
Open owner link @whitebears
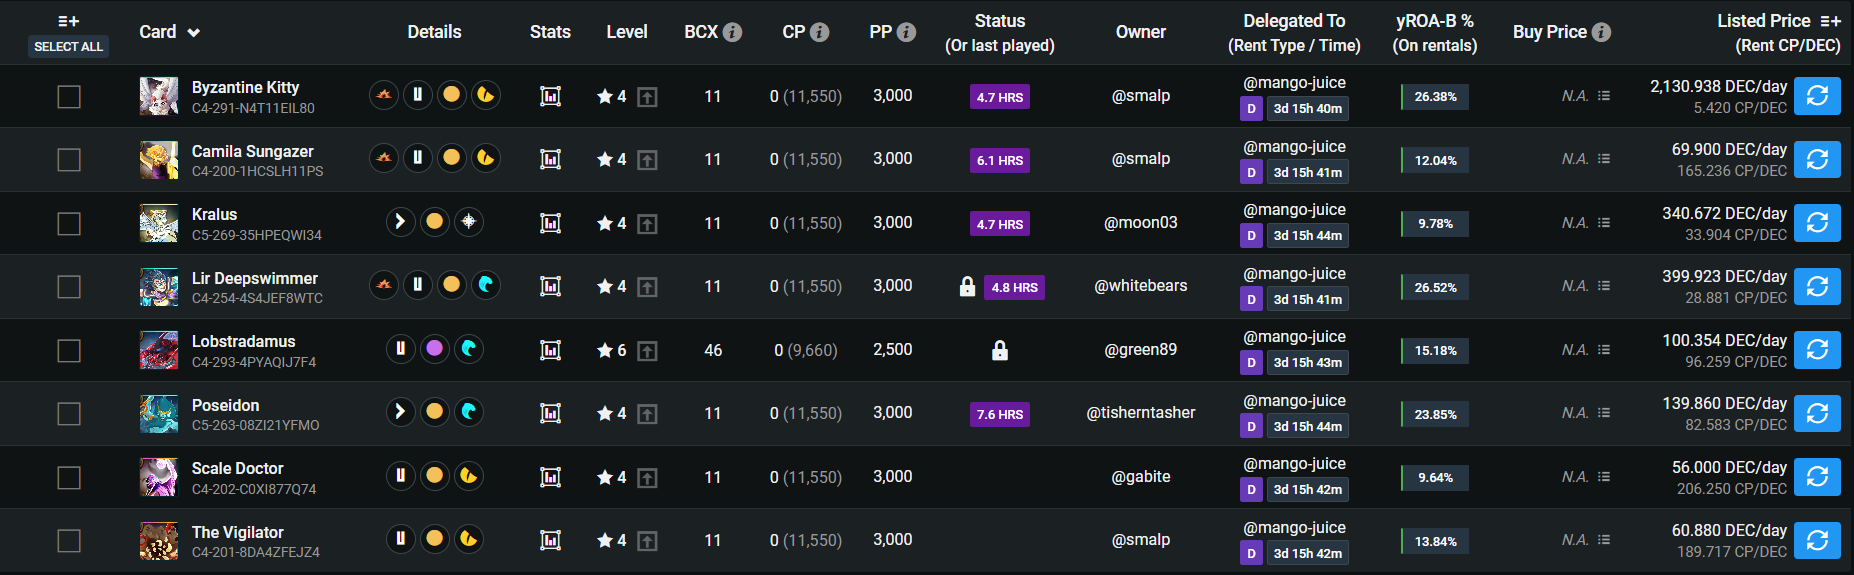click(x=1141, y=286)
